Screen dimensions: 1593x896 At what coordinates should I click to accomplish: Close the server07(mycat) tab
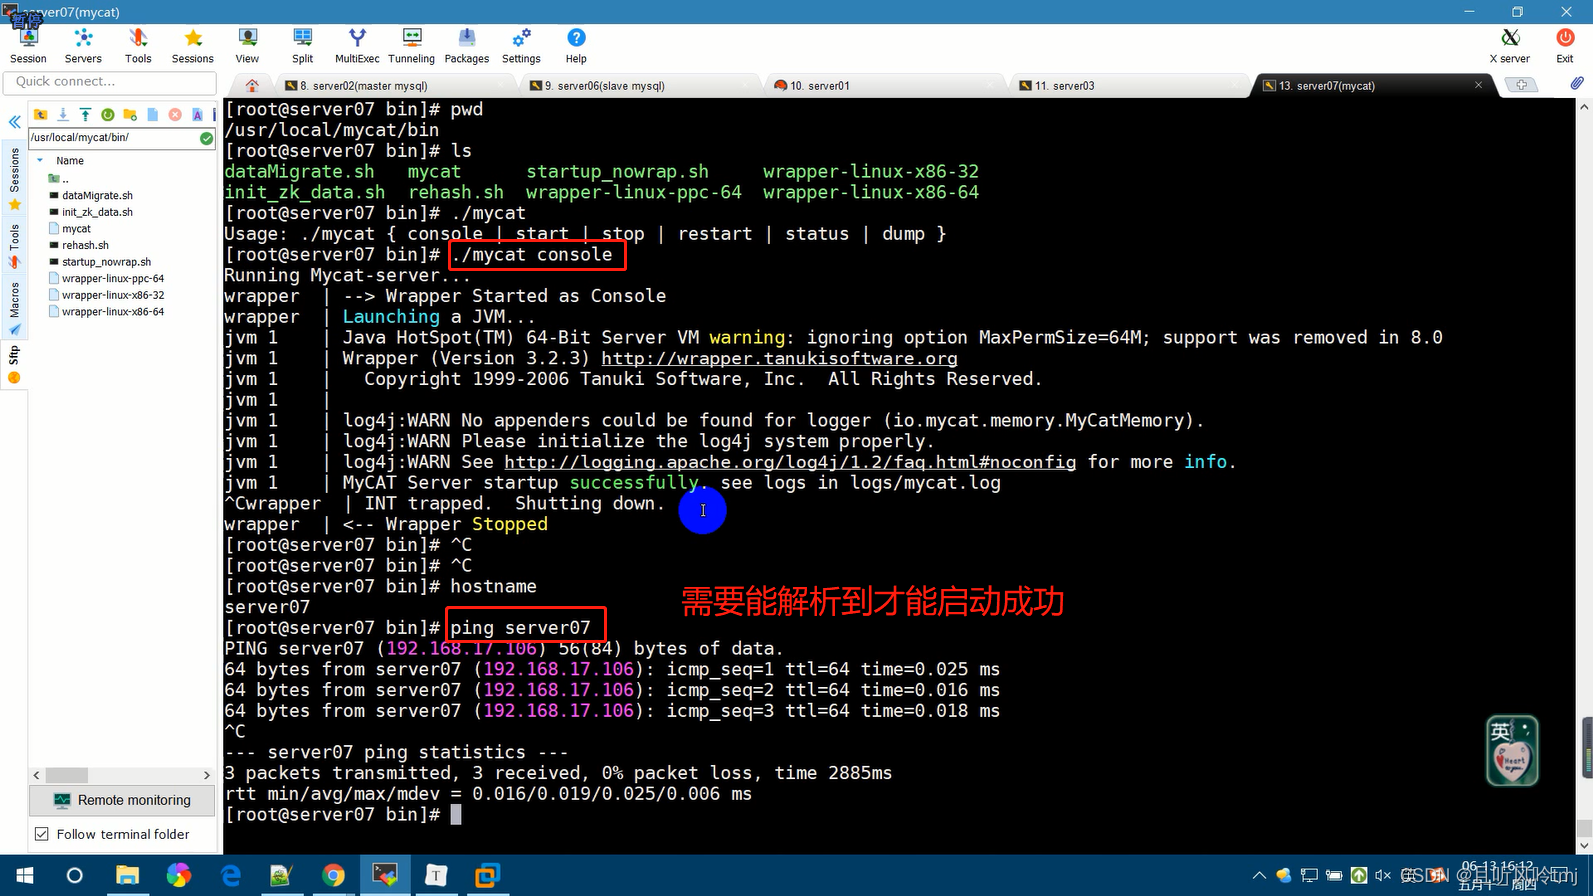1479,85
